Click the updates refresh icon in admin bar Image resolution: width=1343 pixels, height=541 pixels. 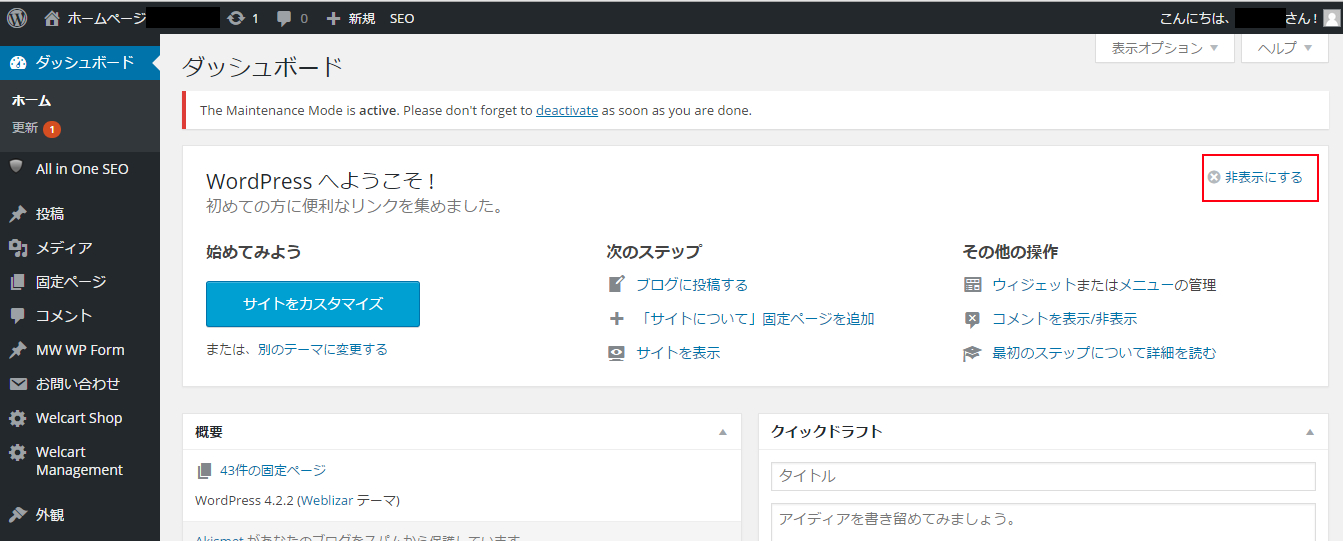coord(236,18)
